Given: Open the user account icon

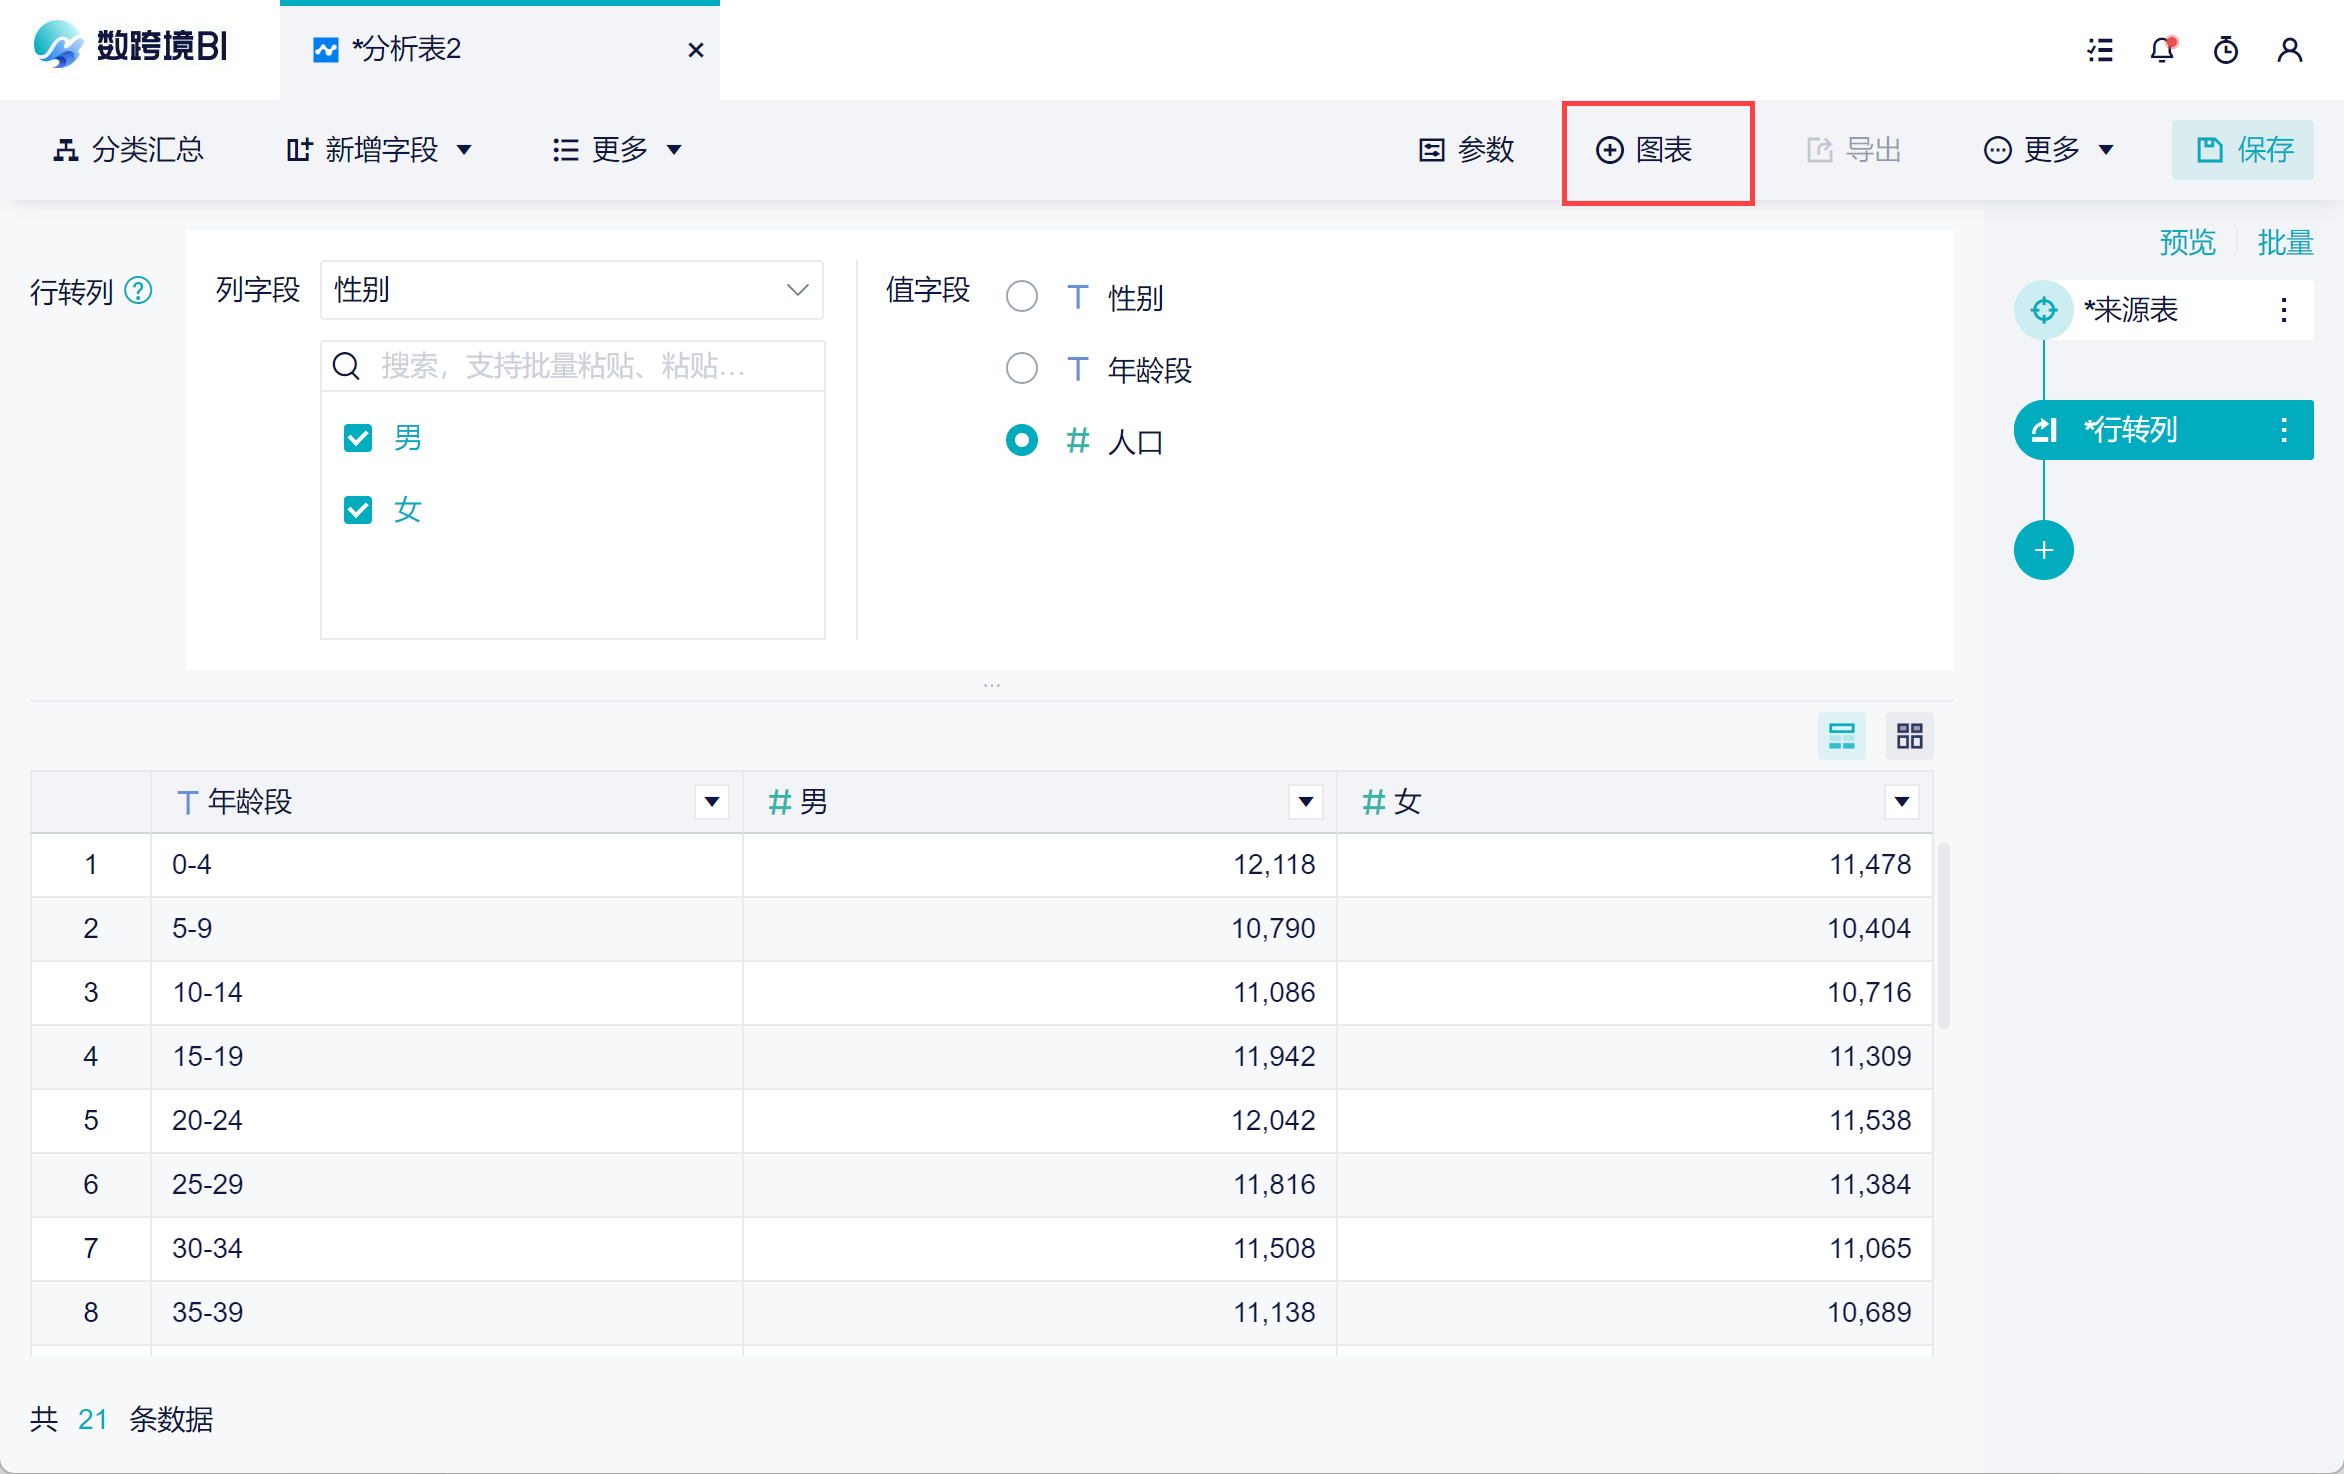Looking at the screenshot, I should click(x=2289, y=50).
